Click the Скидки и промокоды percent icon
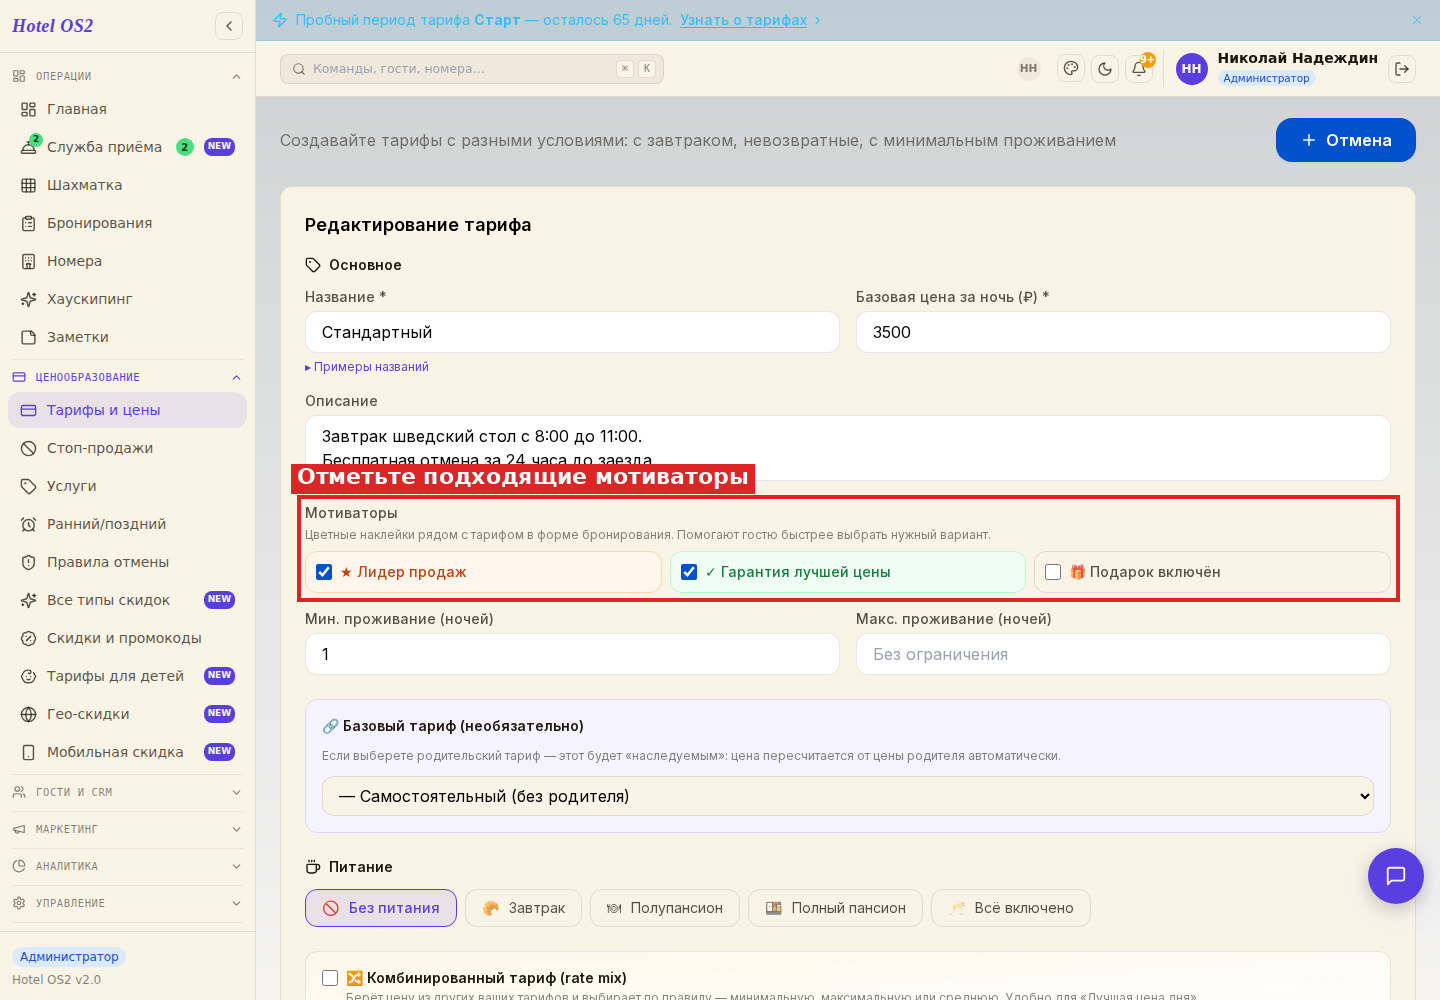 [x=28, y=638]
